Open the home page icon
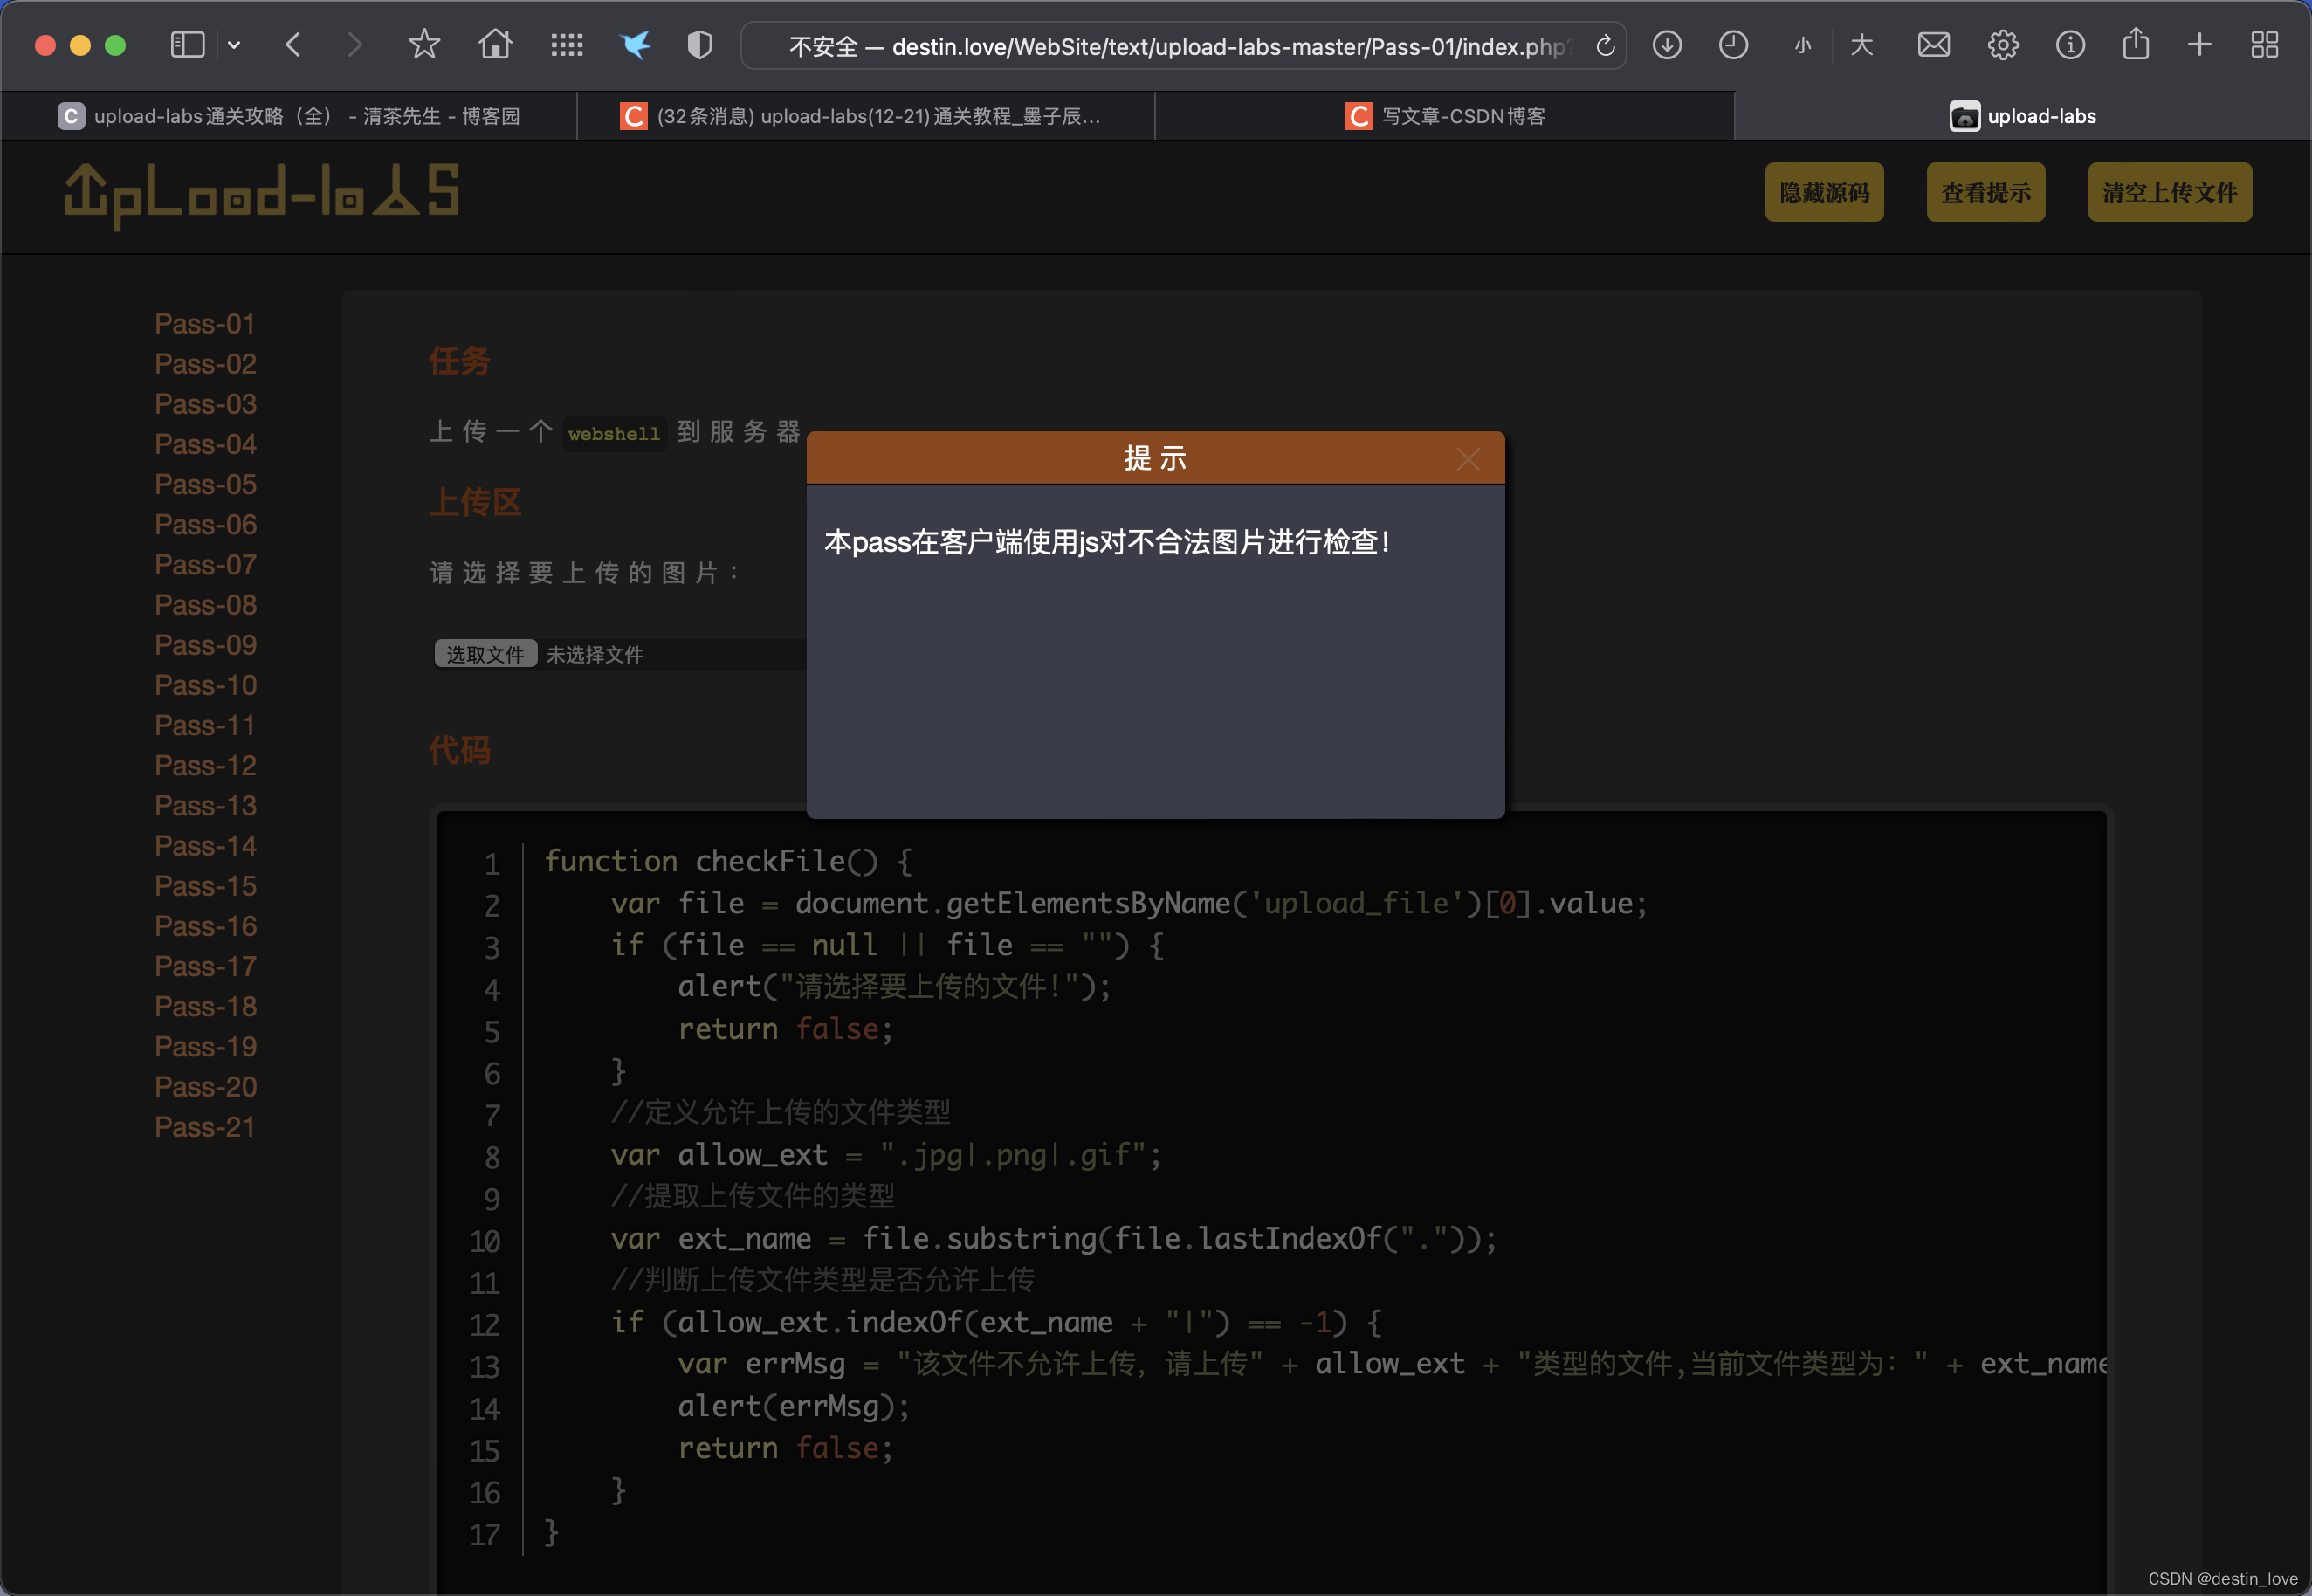This screenshot has width=2312, height=1596. click(x=495, y=45)
